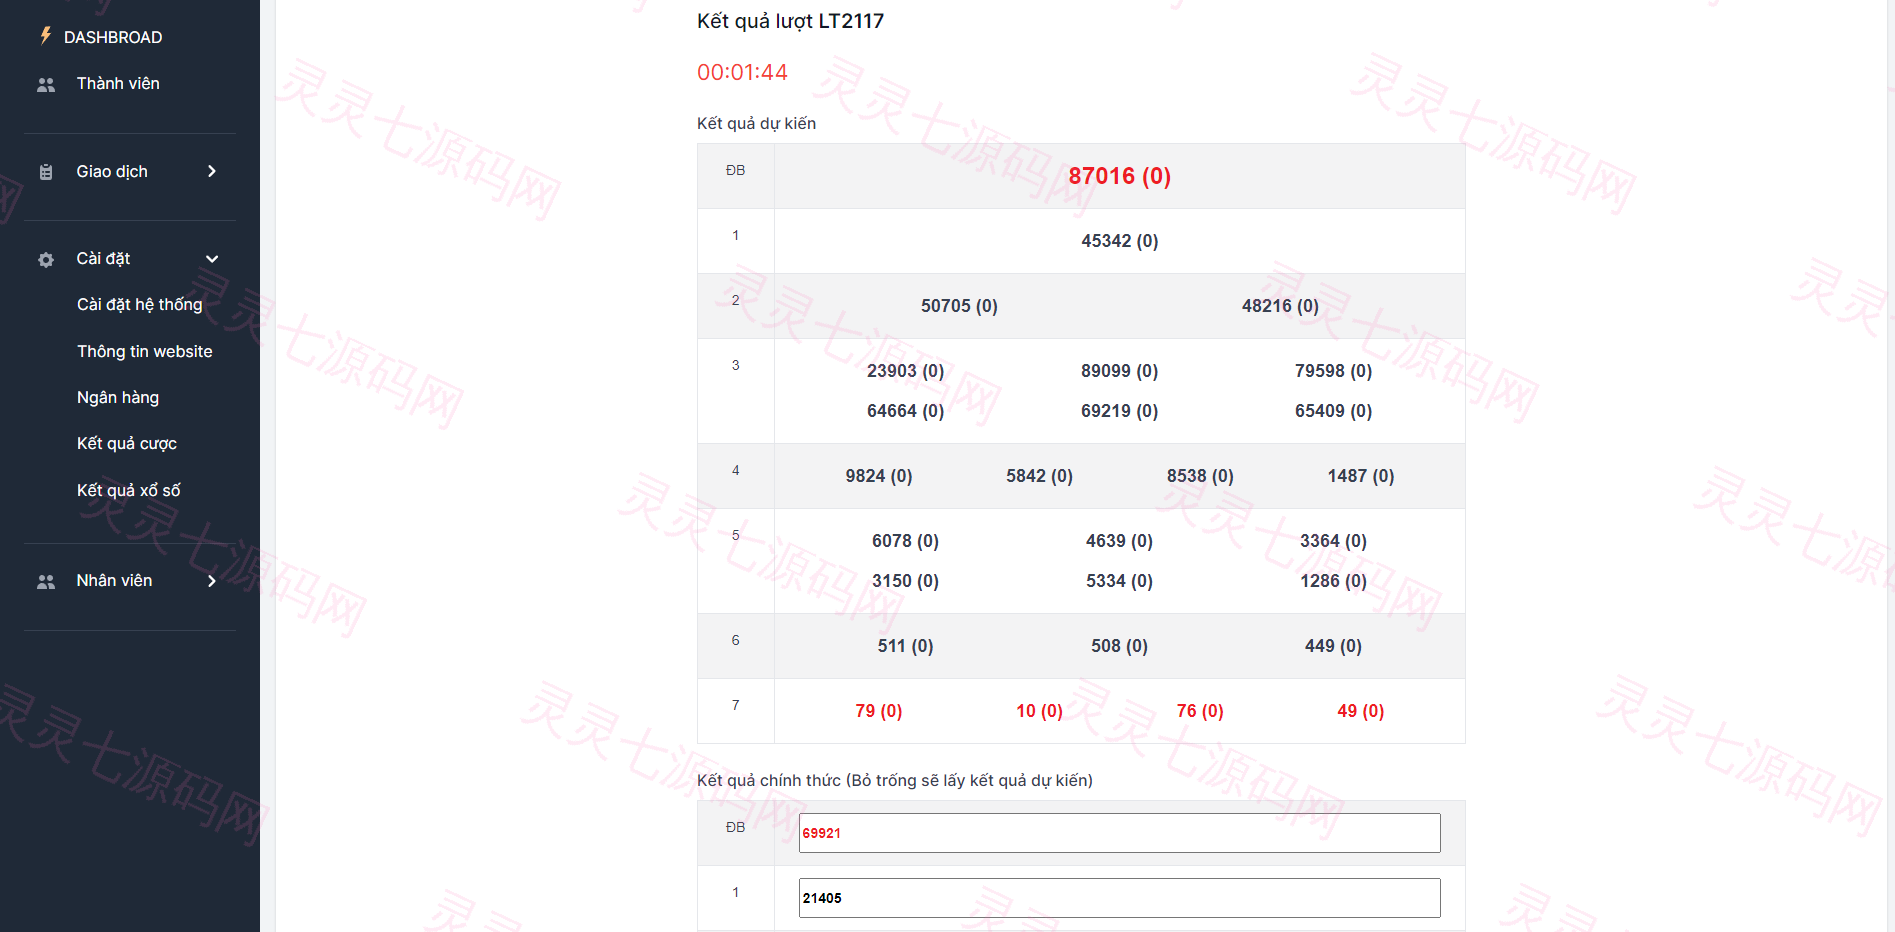Select prize 5 result 6078 (0)

(905, 541)
